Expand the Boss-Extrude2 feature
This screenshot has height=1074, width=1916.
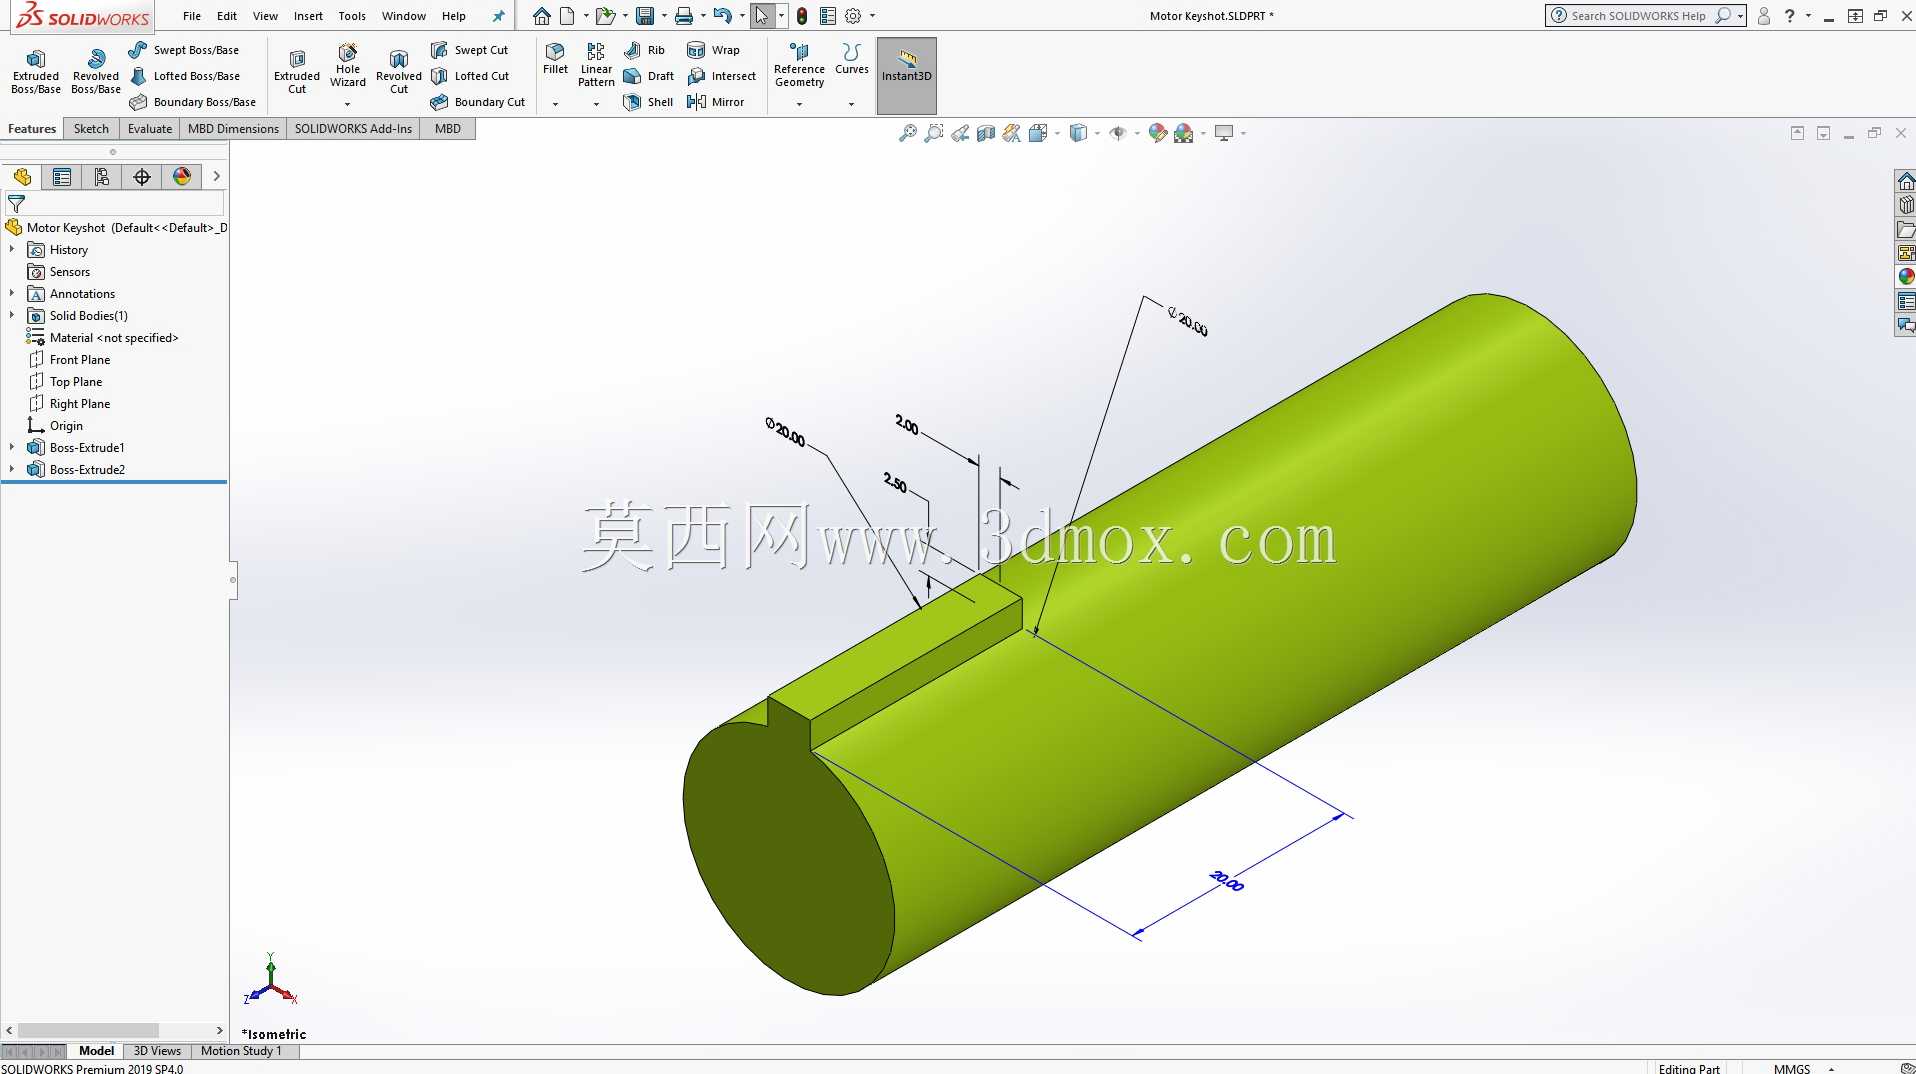pyautogui.click(x=12, y=470)
